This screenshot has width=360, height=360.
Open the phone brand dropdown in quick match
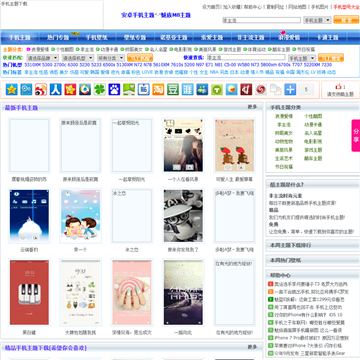pyautogui.click(x=43, y=58)
